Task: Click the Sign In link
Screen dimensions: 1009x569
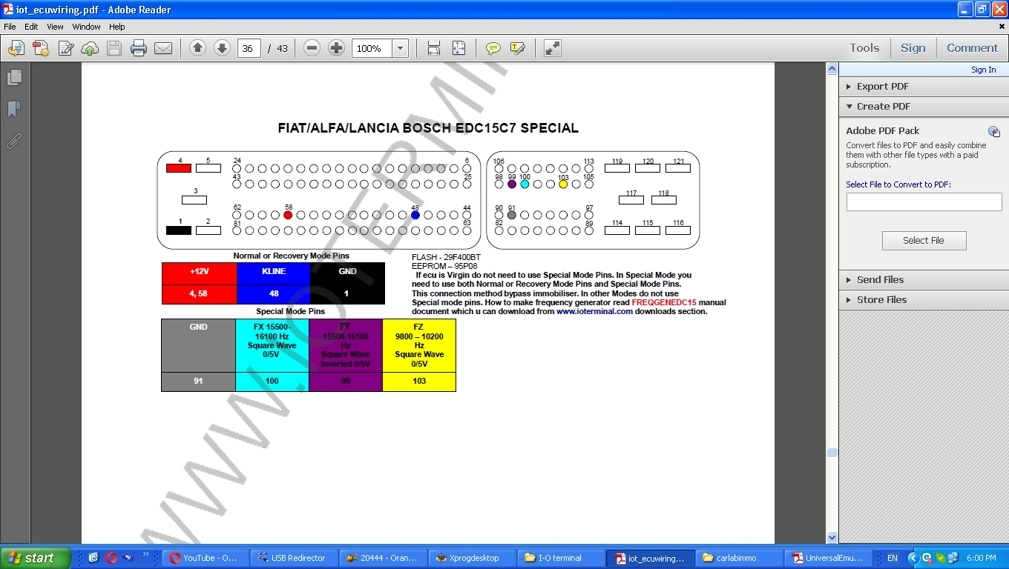Action: [x=983, y=70]
